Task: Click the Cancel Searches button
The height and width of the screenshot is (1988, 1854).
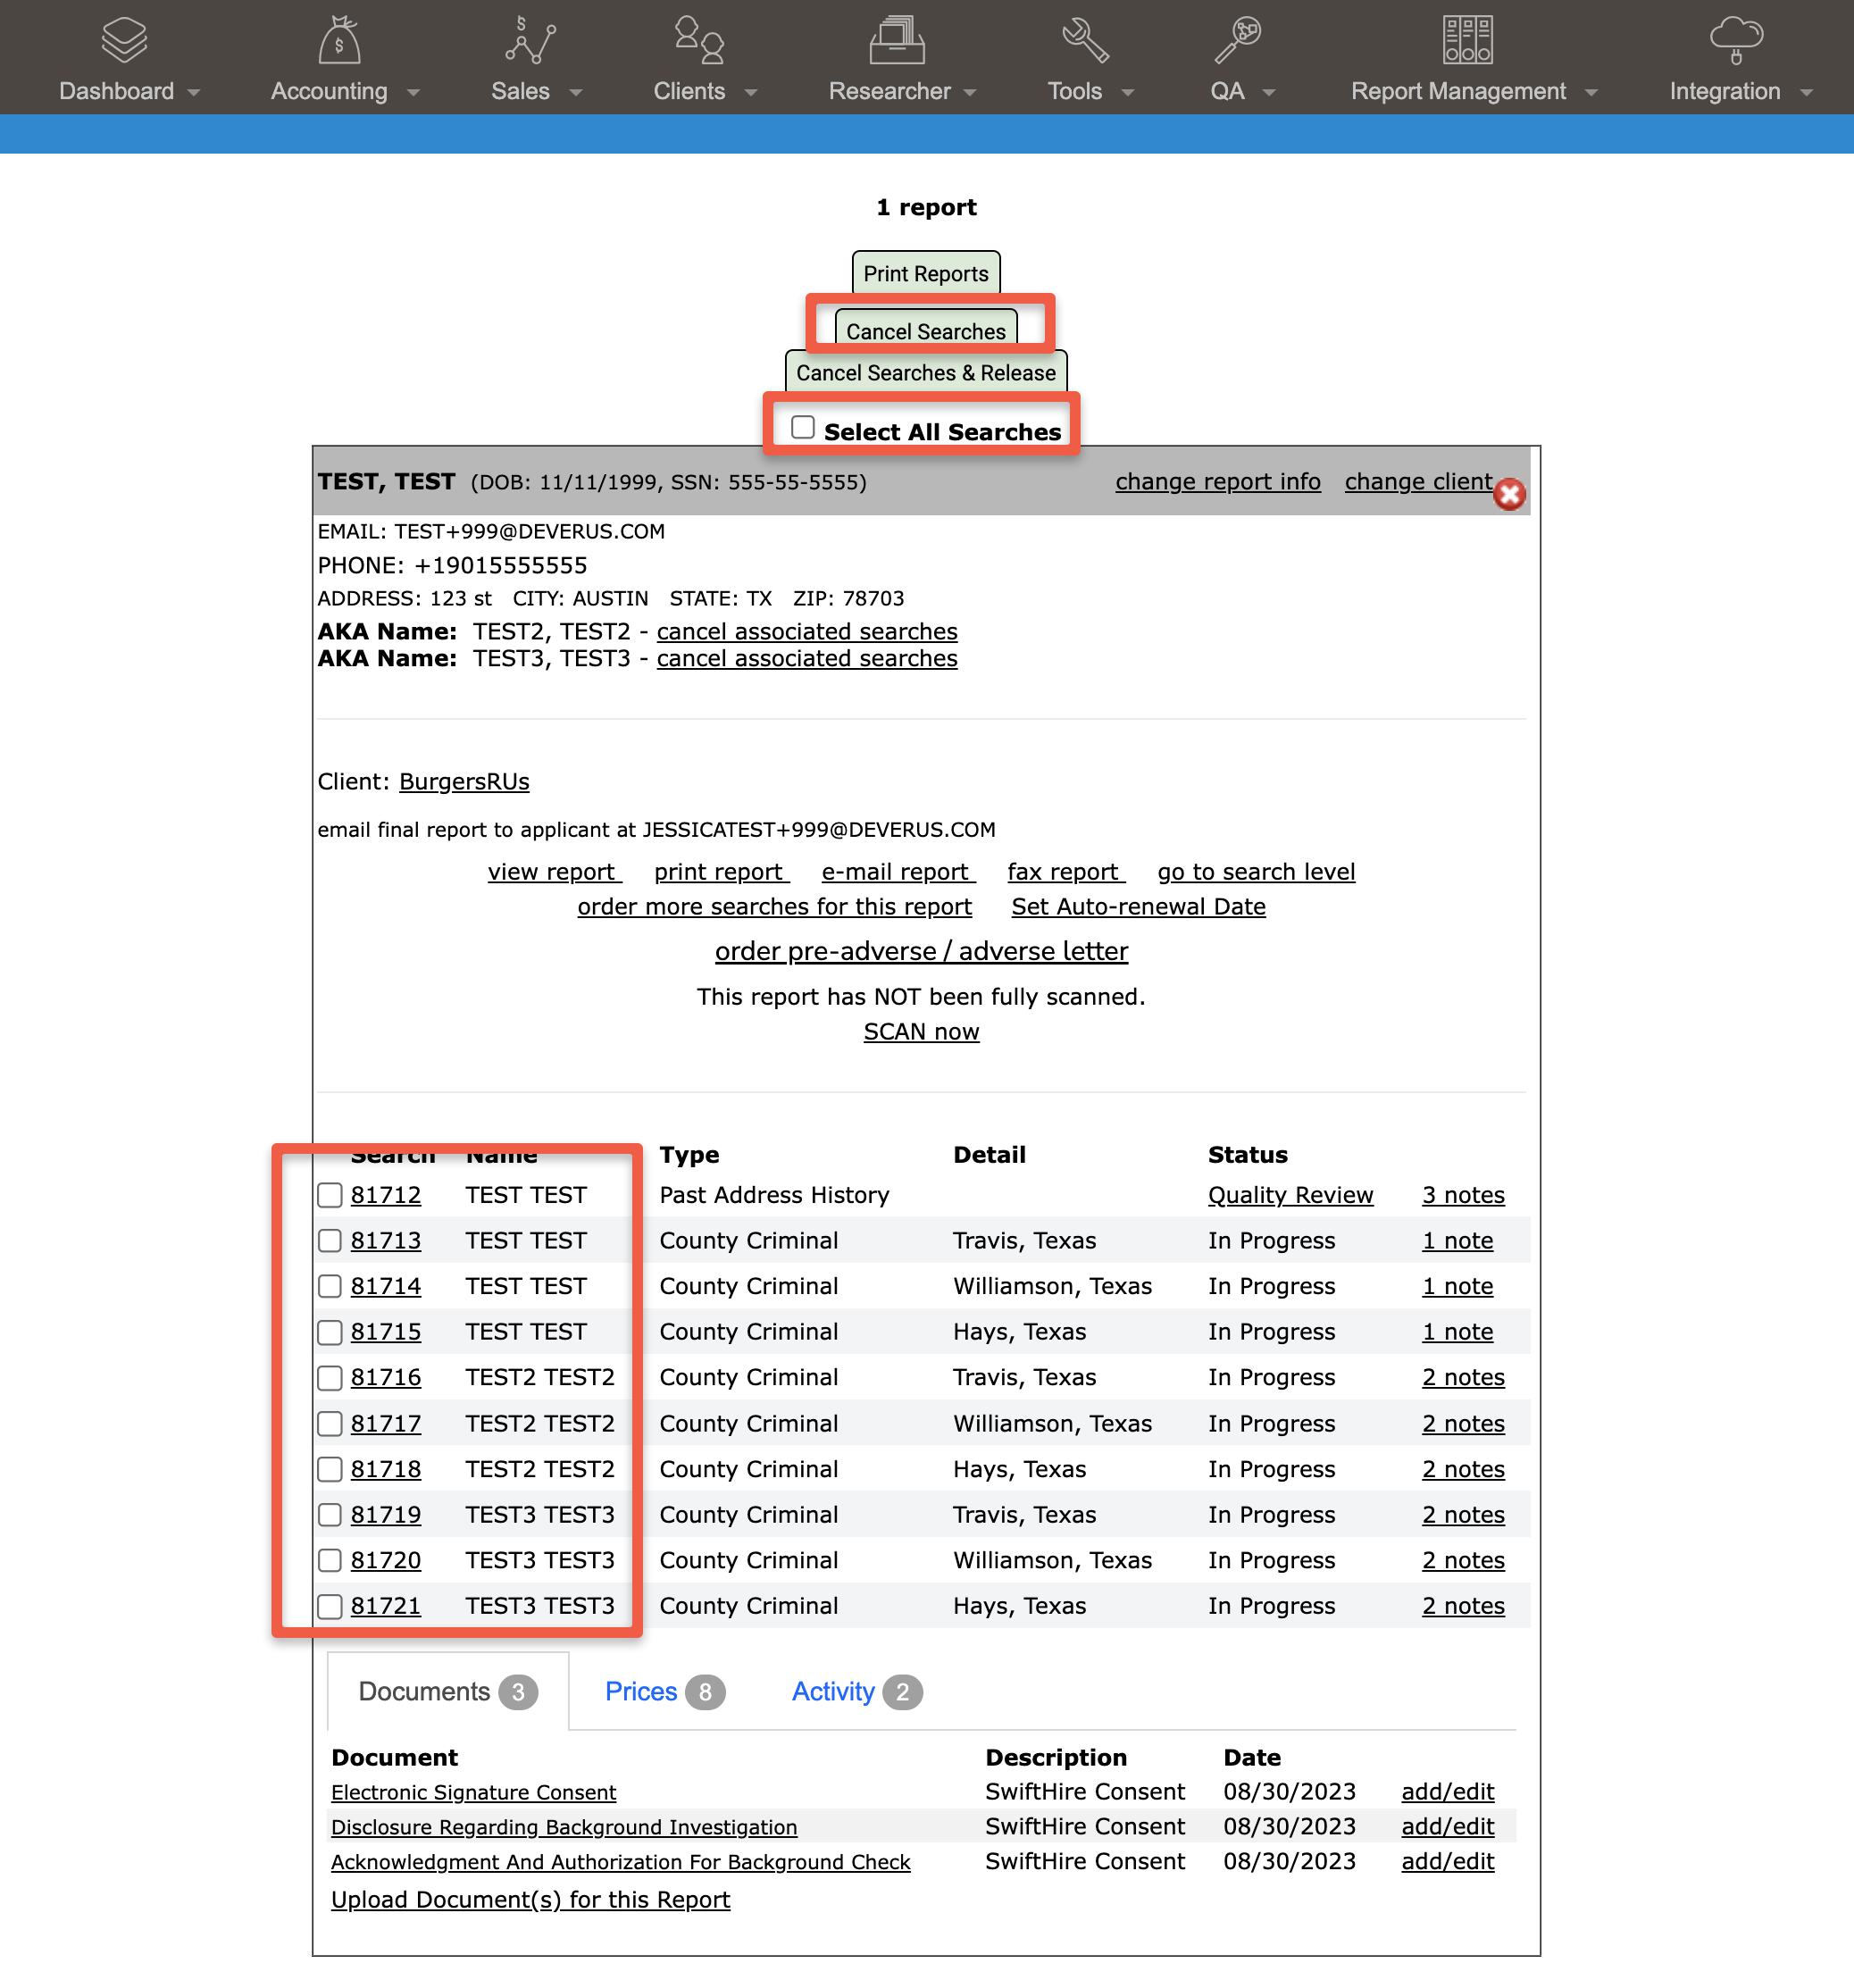Action: tap(926, 330)
